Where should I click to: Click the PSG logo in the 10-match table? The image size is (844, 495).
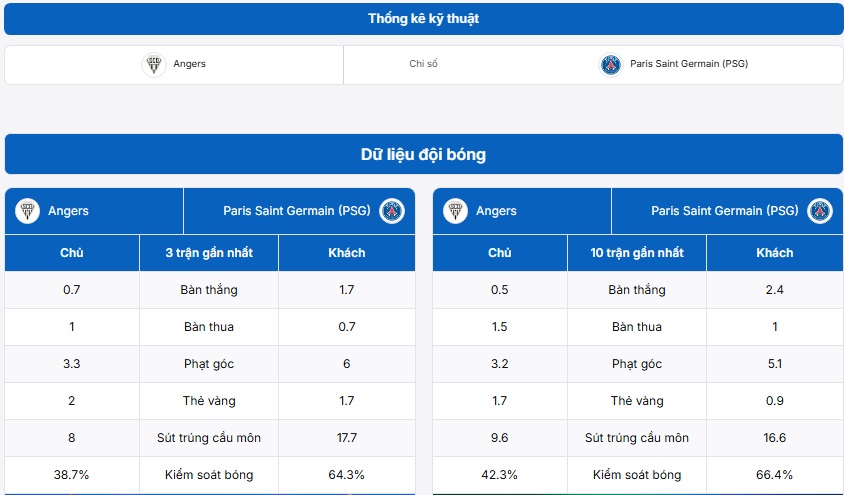tap(820, 211)
